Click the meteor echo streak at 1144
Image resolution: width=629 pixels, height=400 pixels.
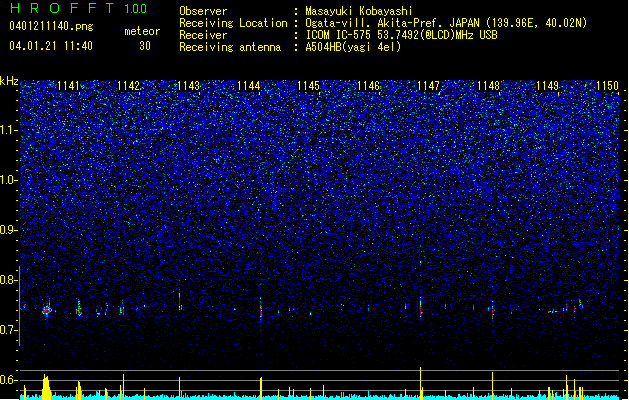click(x=261, y=310)
